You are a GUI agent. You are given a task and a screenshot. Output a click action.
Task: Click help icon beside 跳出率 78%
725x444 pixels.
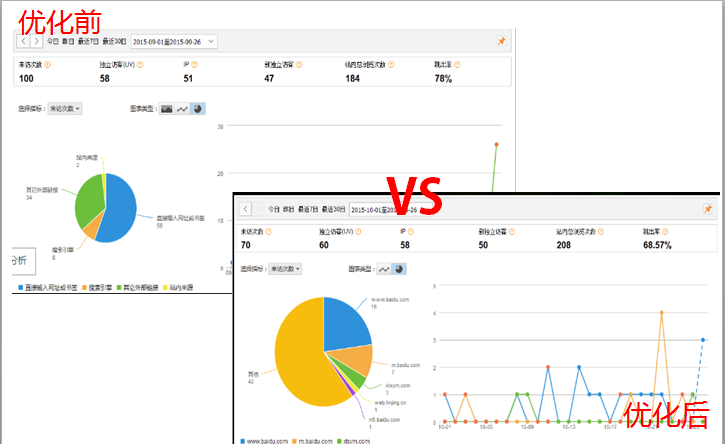coord(460,65)
